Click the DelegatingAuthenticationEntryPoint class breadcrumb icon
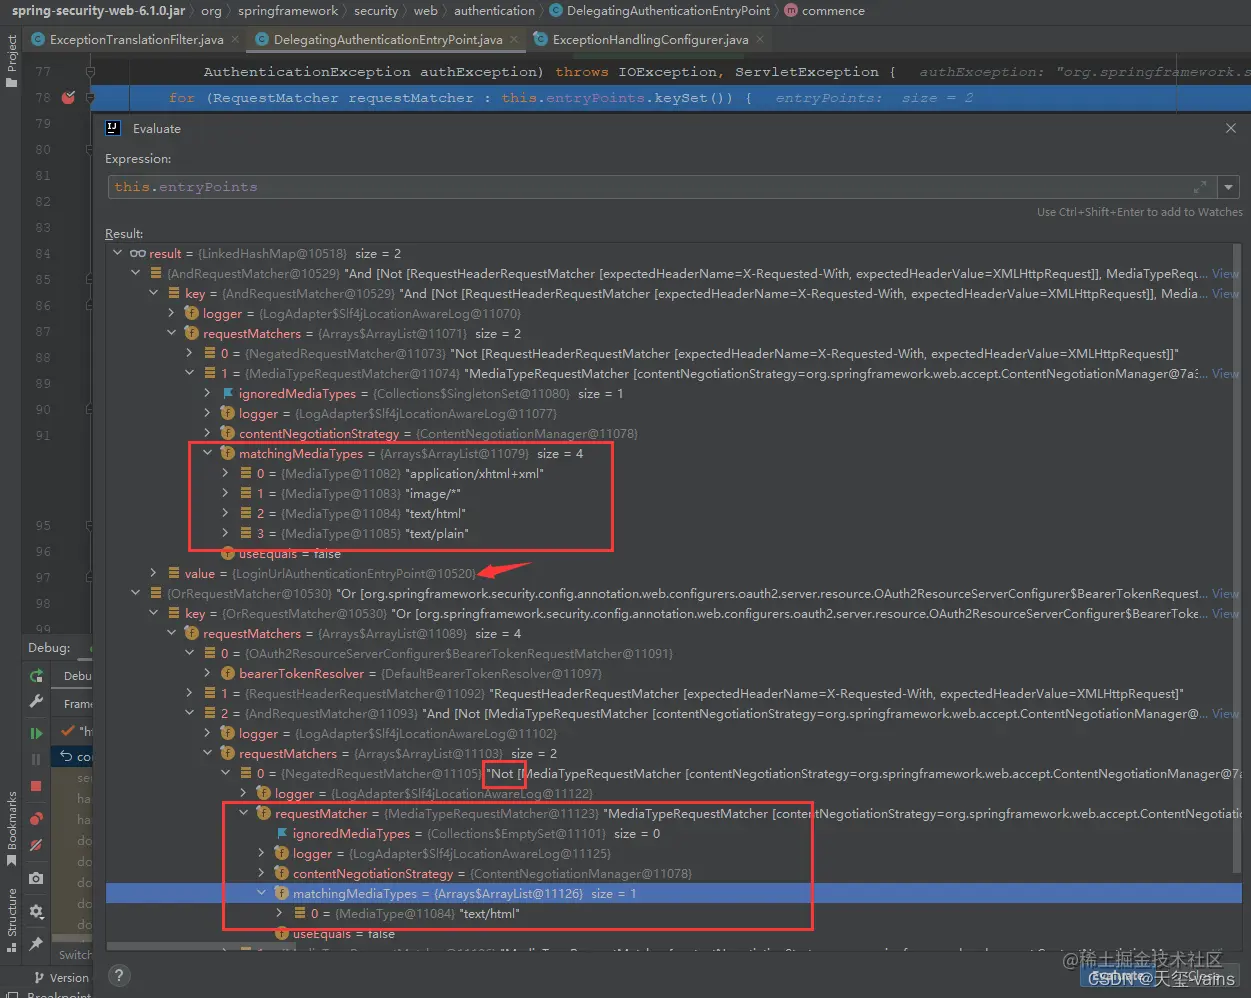1251x998 pixels. [556, 11]
